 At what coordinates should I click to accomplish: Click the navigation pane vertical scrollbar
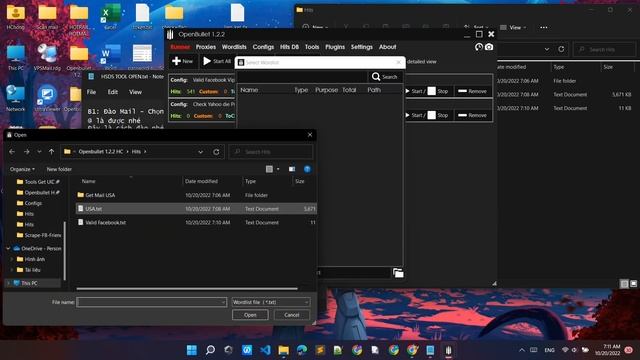pos(64,250)
